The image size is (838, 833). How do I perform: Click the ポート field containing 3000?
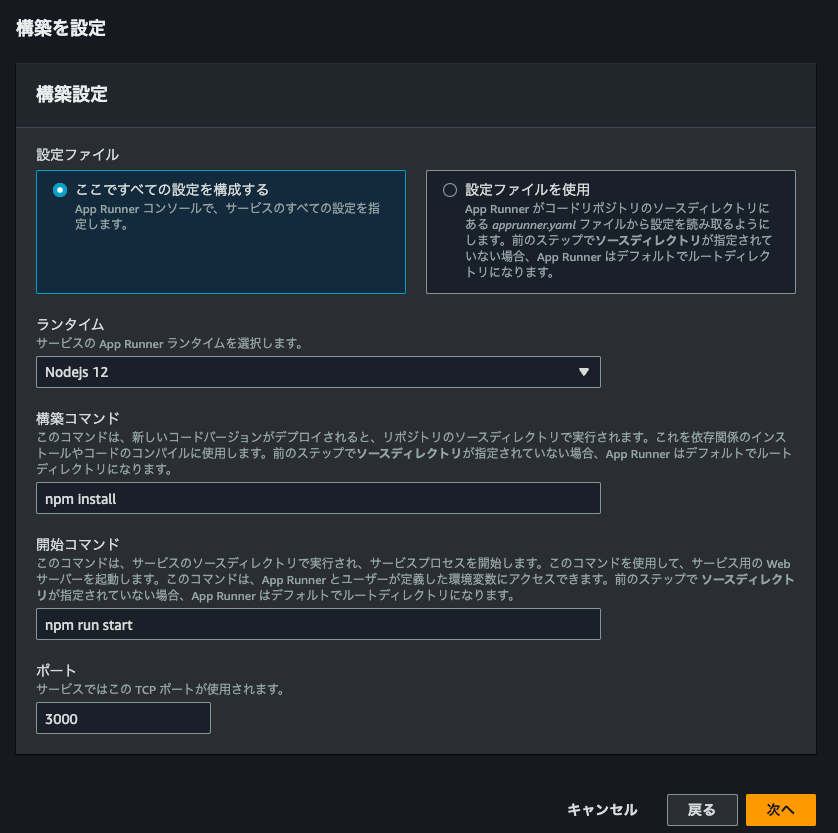click(123, 718)
